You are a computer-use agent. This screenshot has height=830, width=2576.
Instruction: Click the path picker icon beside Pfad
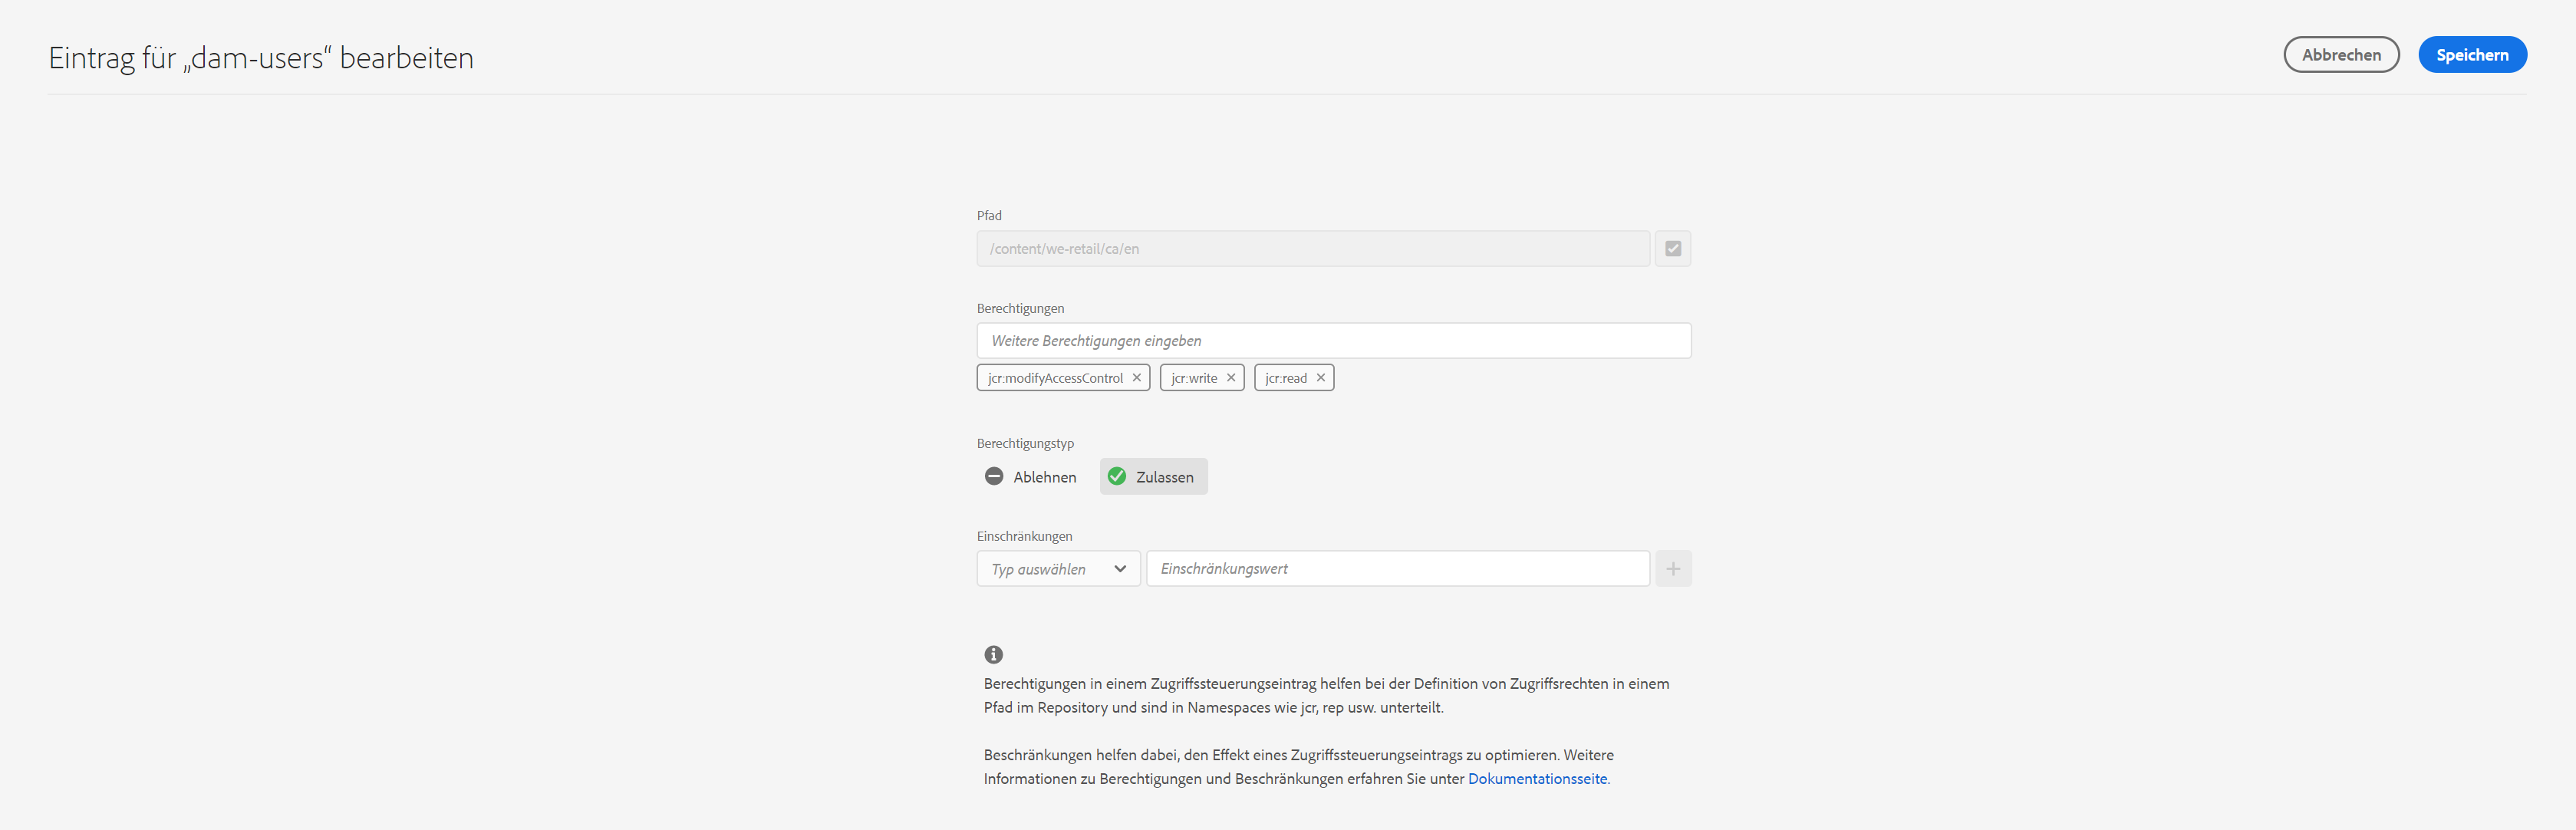[1672, 249]
